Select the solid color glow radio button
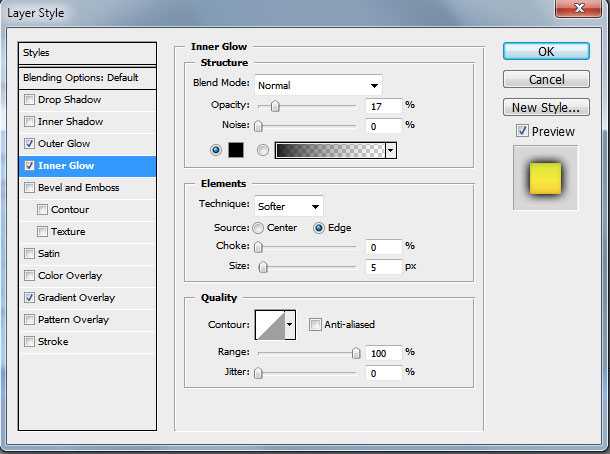The image size is (610, 454). pos(216,150)
